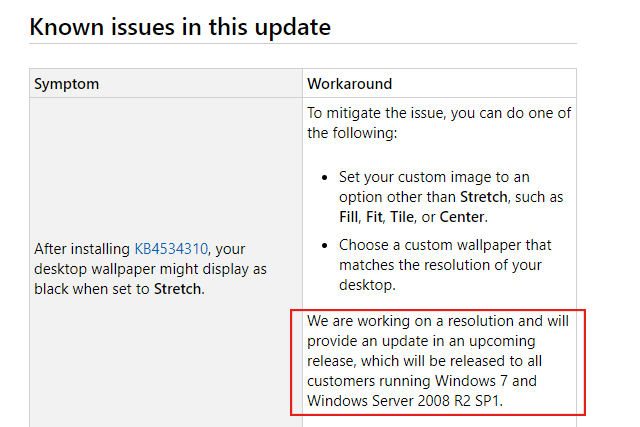Viewport: 640px width, 427px height.
Task: Click "Choose a custom wallpaper" bullet text
Action: [x=445, y=245]
